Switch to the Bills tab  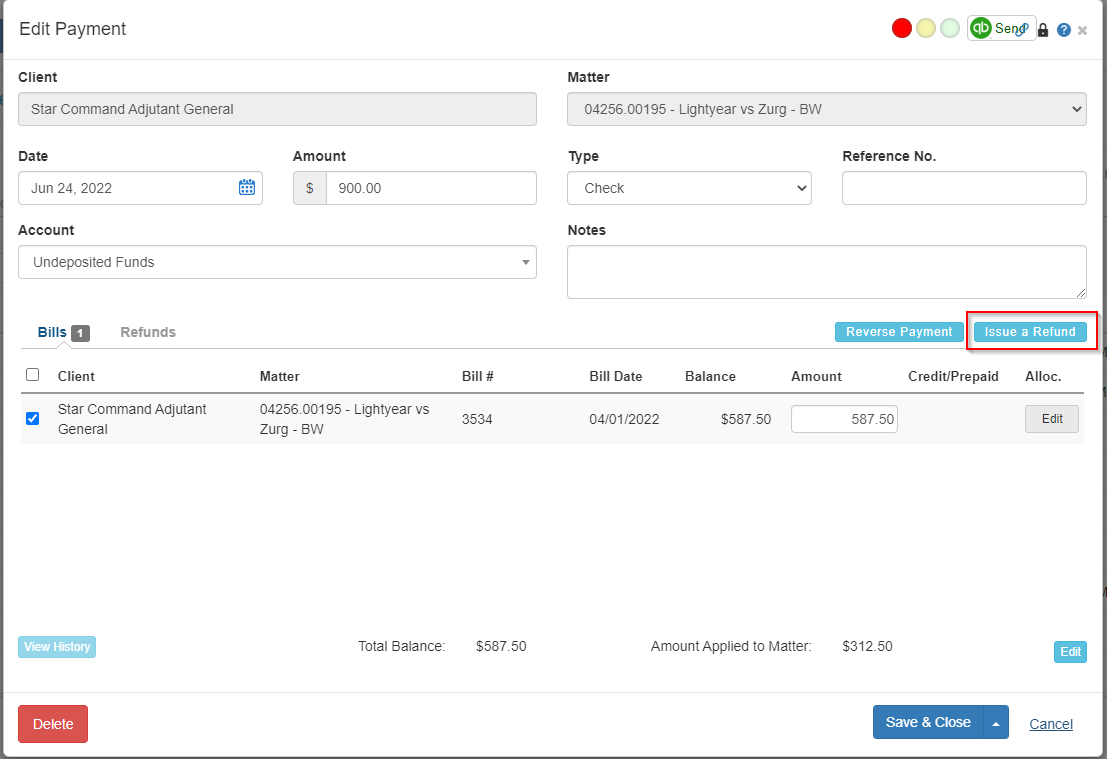(63, 332)
